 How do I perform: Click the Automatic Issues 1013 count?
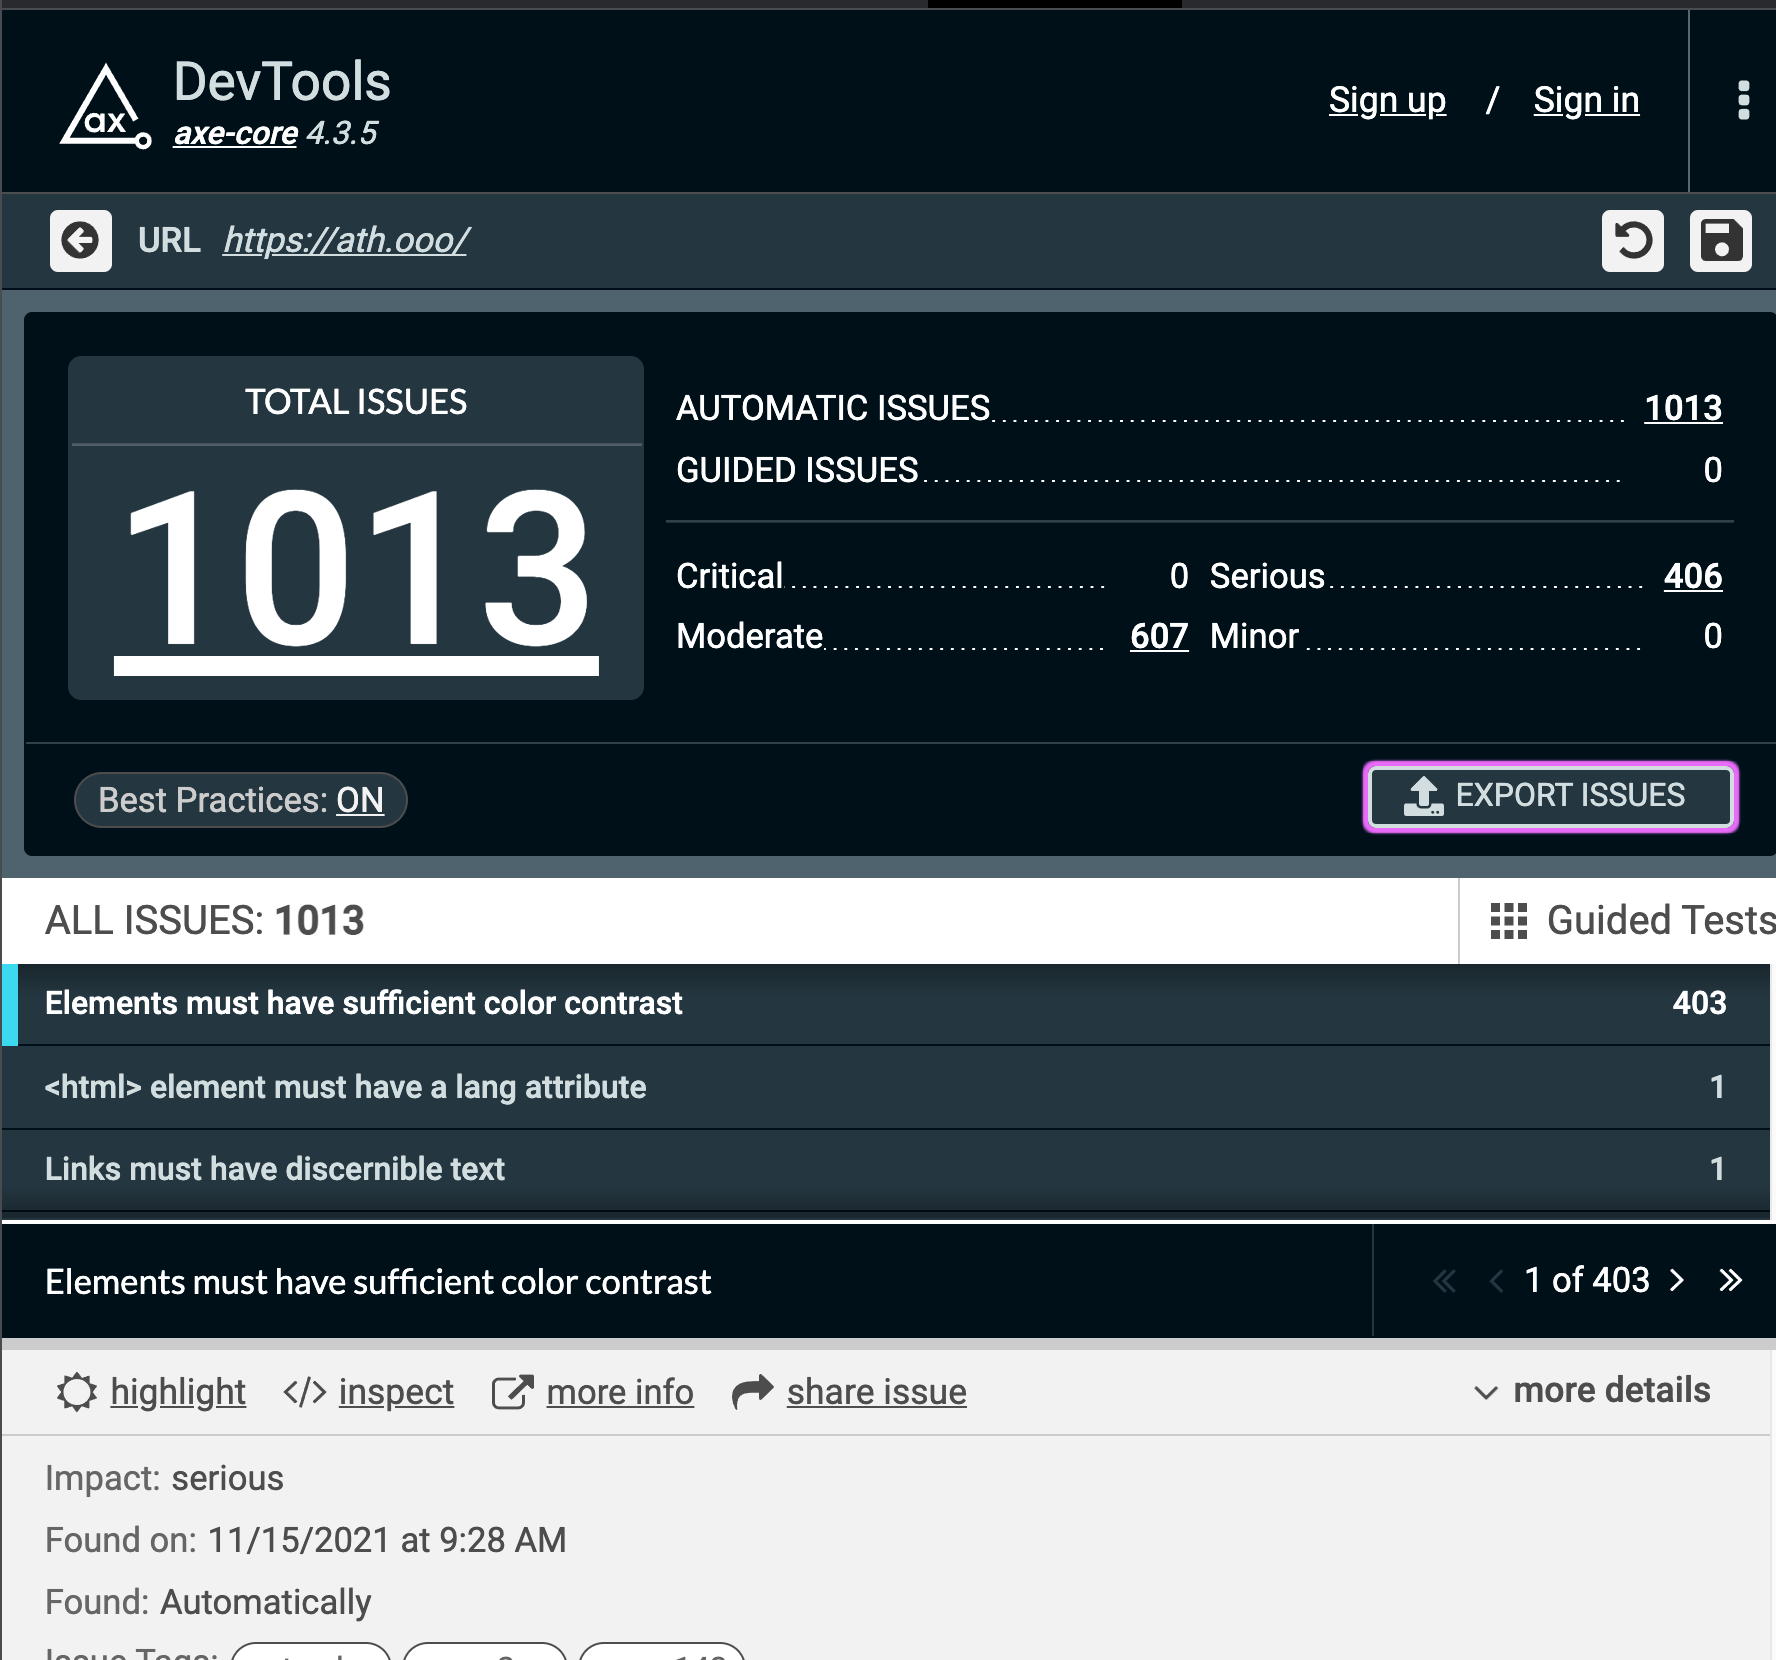[x=1683, y=408]
